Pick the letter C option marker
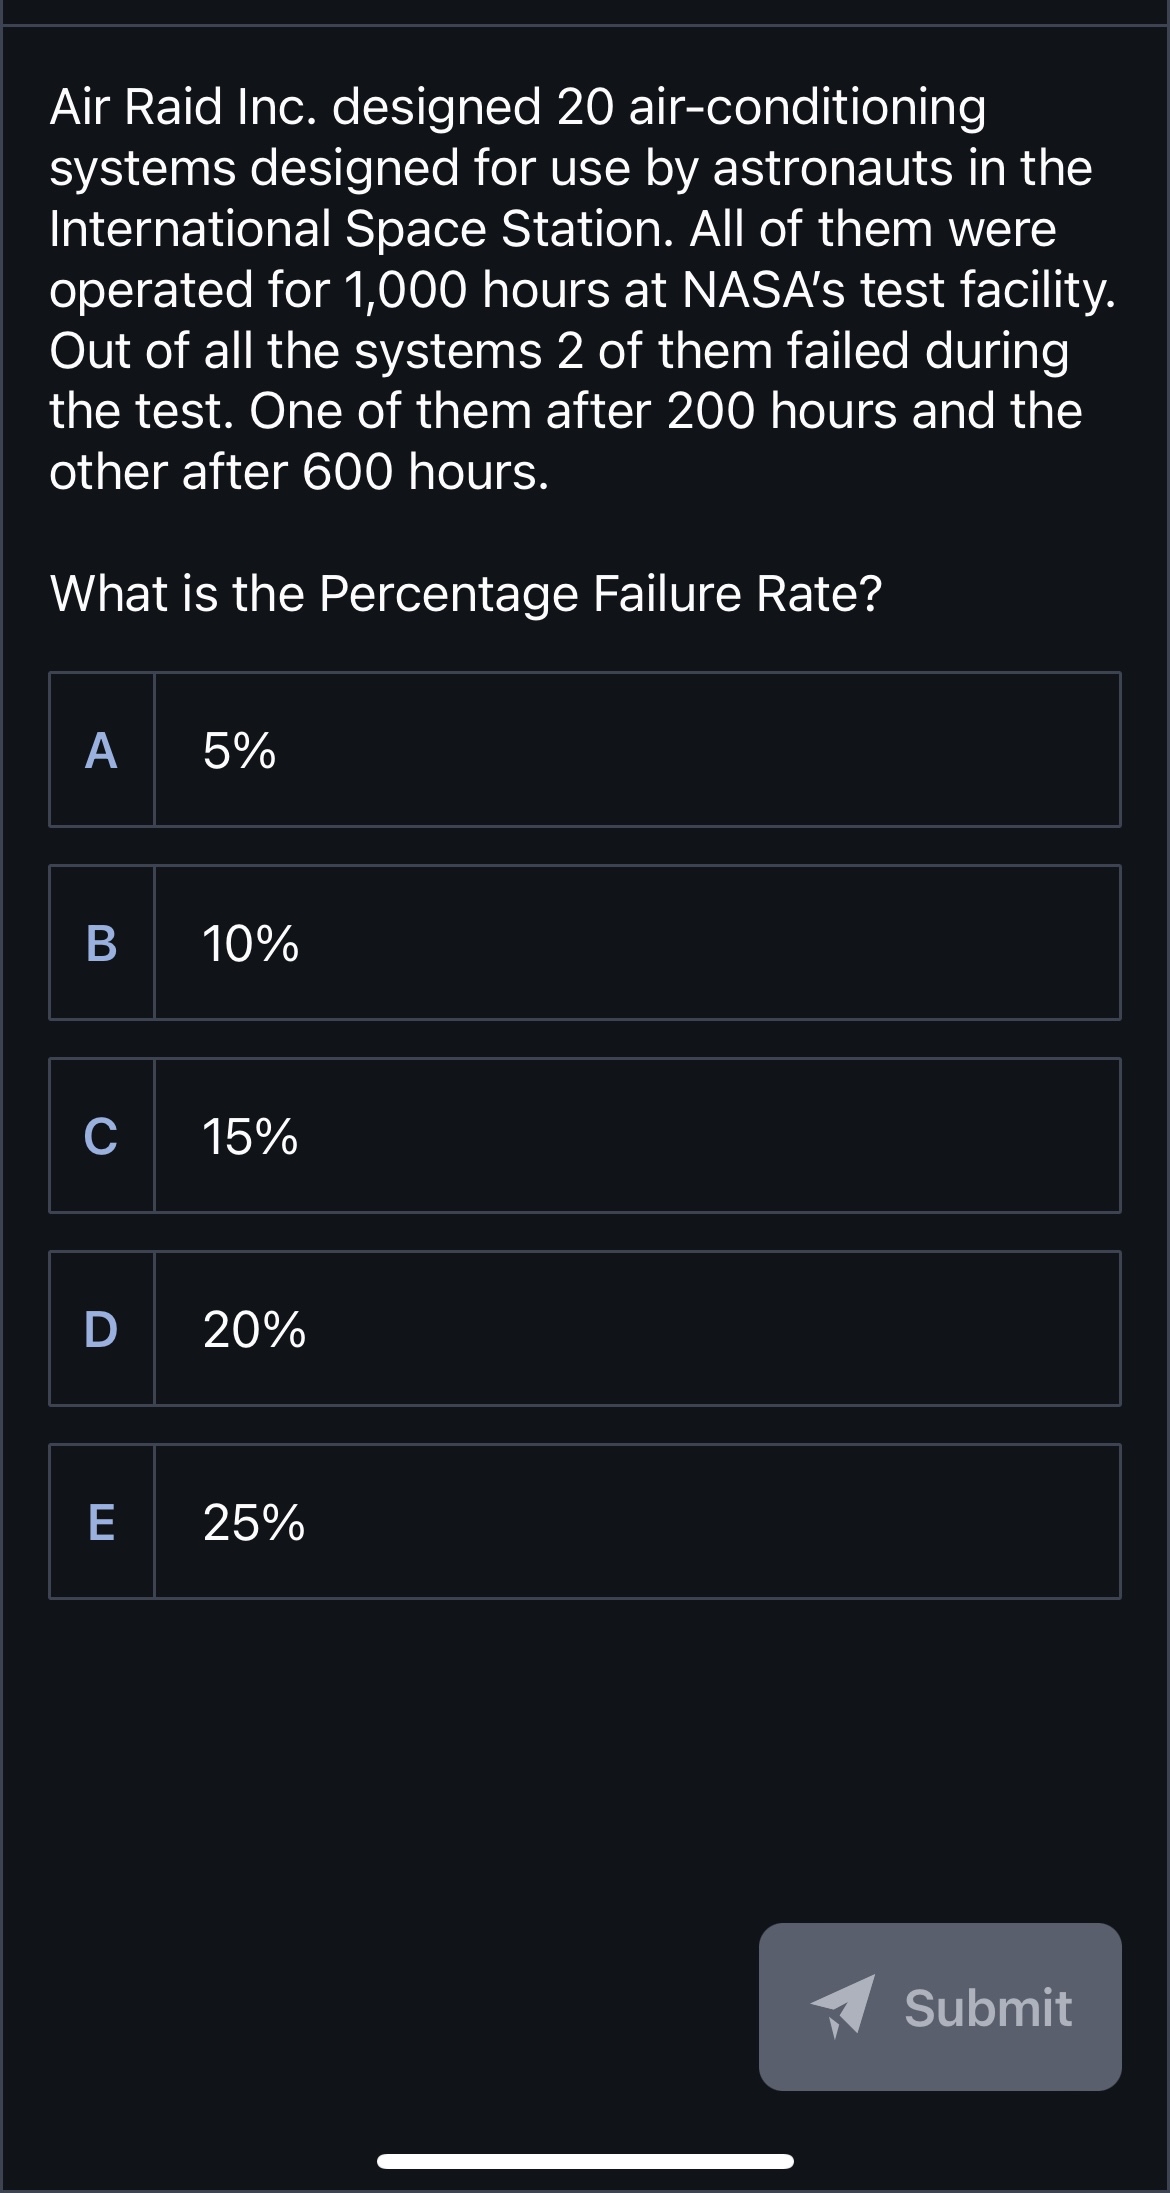1170x2193 pixels. [x=101, y=1136]
